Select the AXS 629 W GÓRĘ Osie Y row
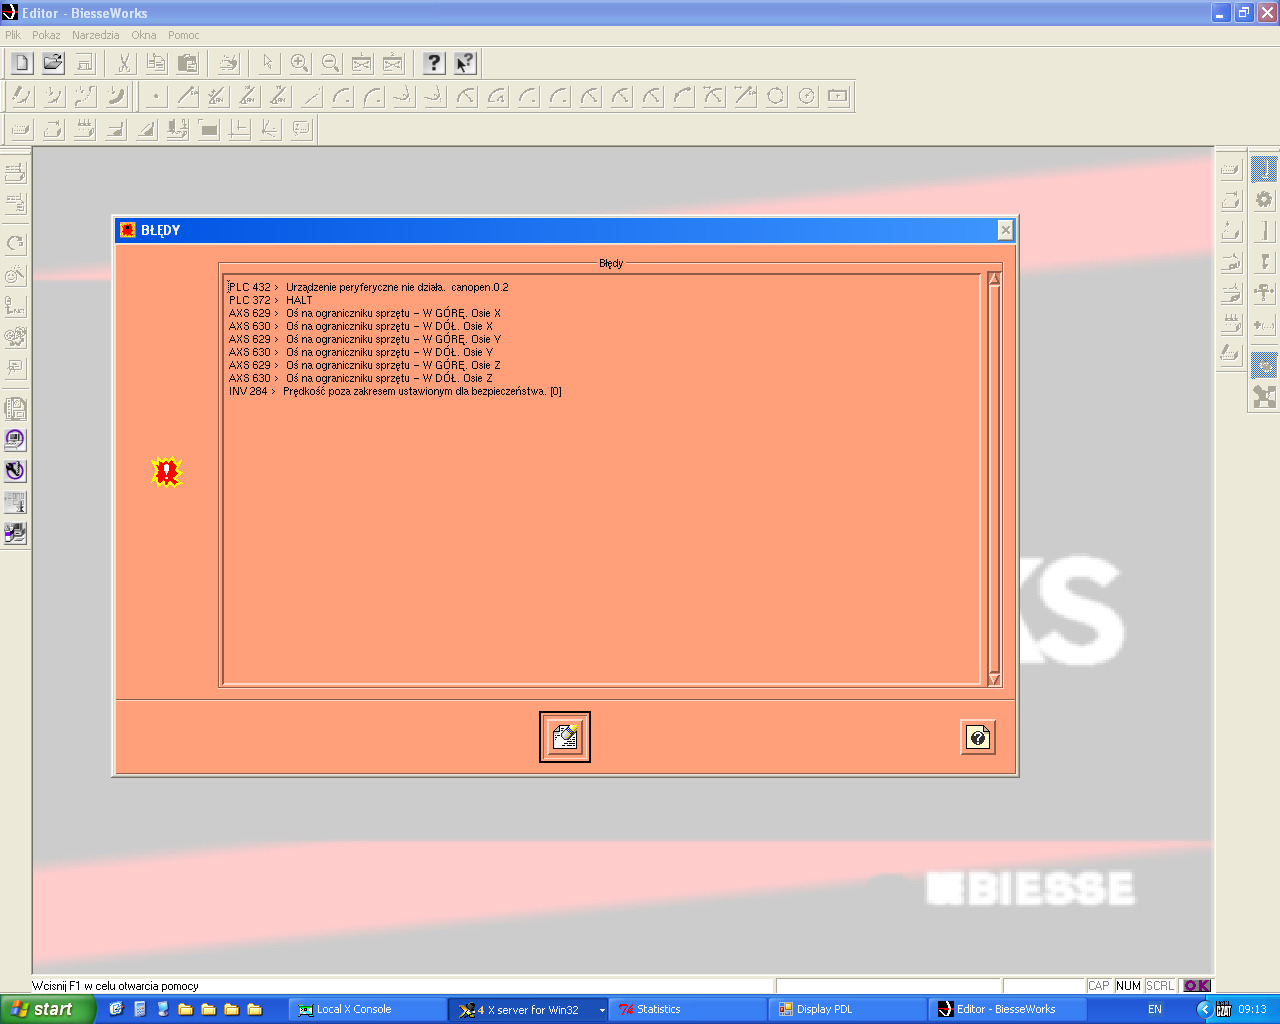Screen dimensions: 1280x1024 pos(364,339)
